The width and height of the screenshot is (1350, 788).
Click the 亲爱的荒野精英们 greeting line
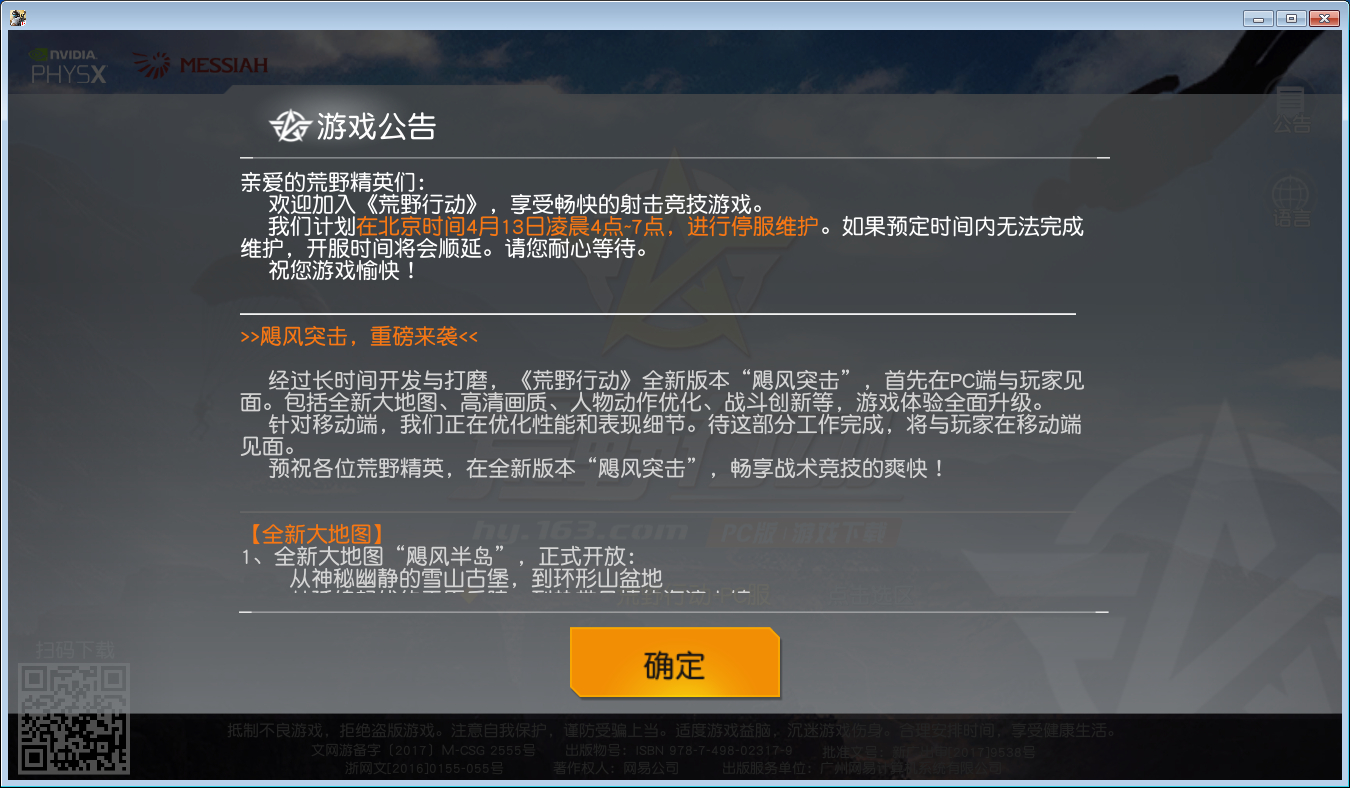coord(333,182)
